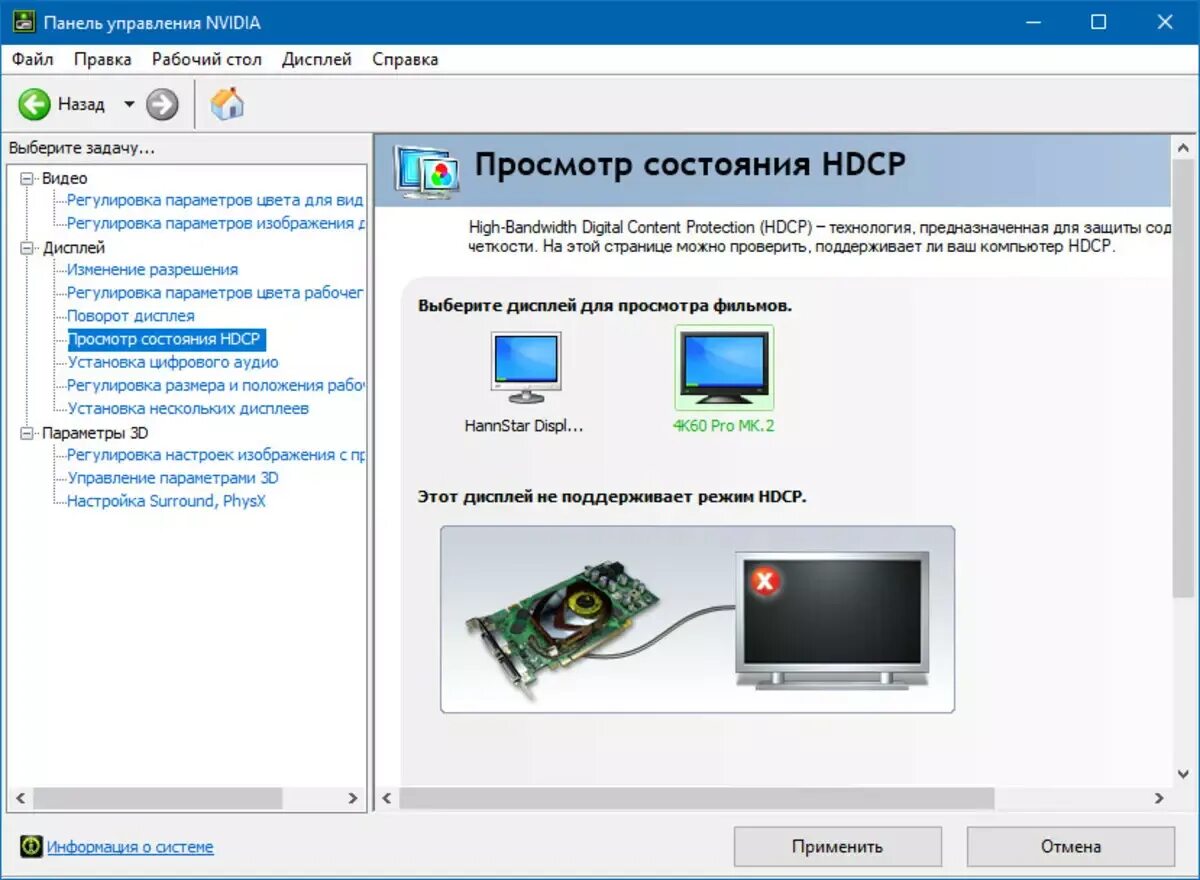Click the HannStar Displ... label text
The image size is (1200, 880).
pos(524,425)
